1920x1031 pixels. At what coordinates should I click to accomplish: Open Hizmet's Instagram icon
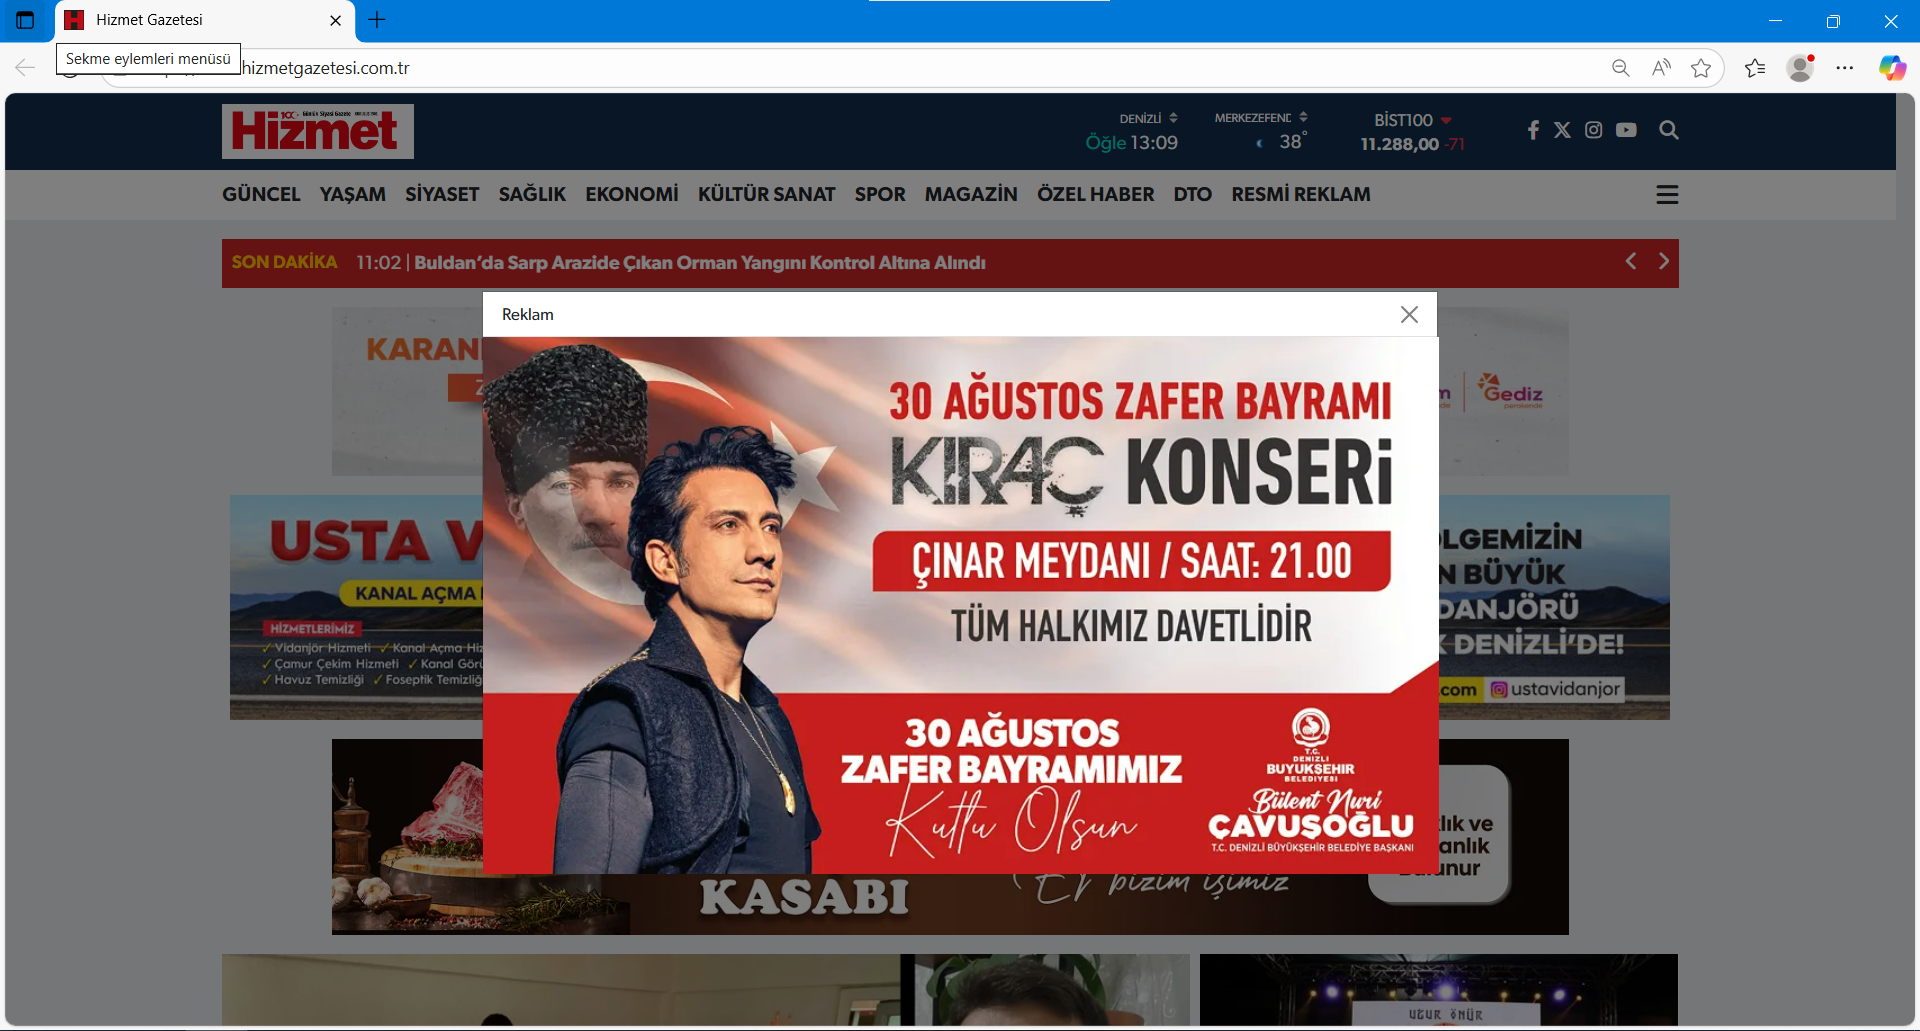[1594, 130]
